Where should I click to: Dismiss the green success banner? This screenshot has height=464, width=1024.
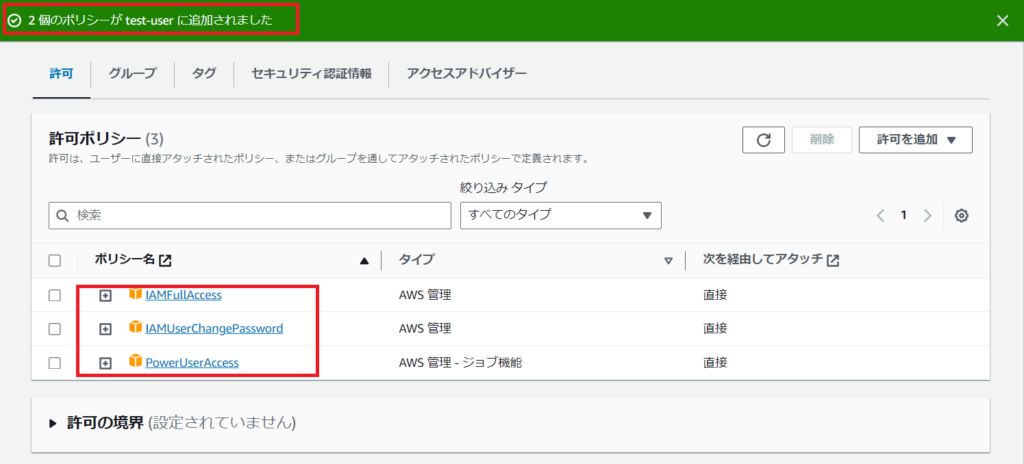(1003, 20)
